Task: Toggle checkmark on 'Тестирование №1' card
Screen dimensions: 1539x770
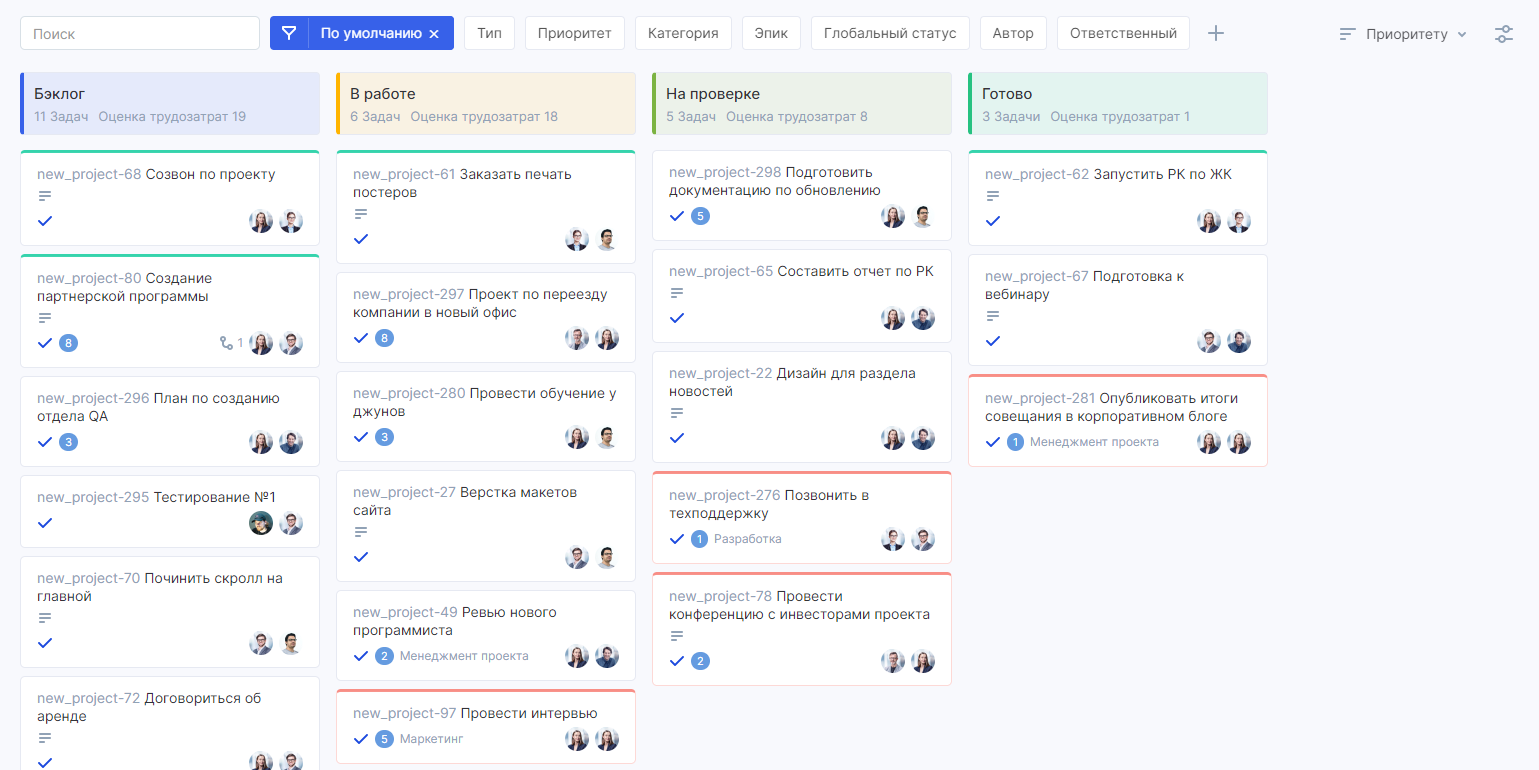Action: coord(45,522)
